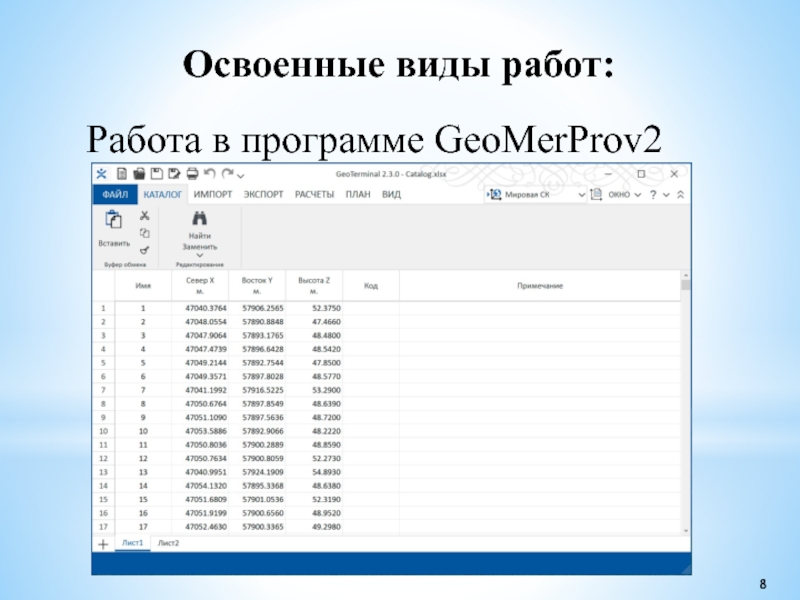800x600 pixels.
Task: Switch to the КАТАЛОГ ribbon tab
Action: [163, 195]
